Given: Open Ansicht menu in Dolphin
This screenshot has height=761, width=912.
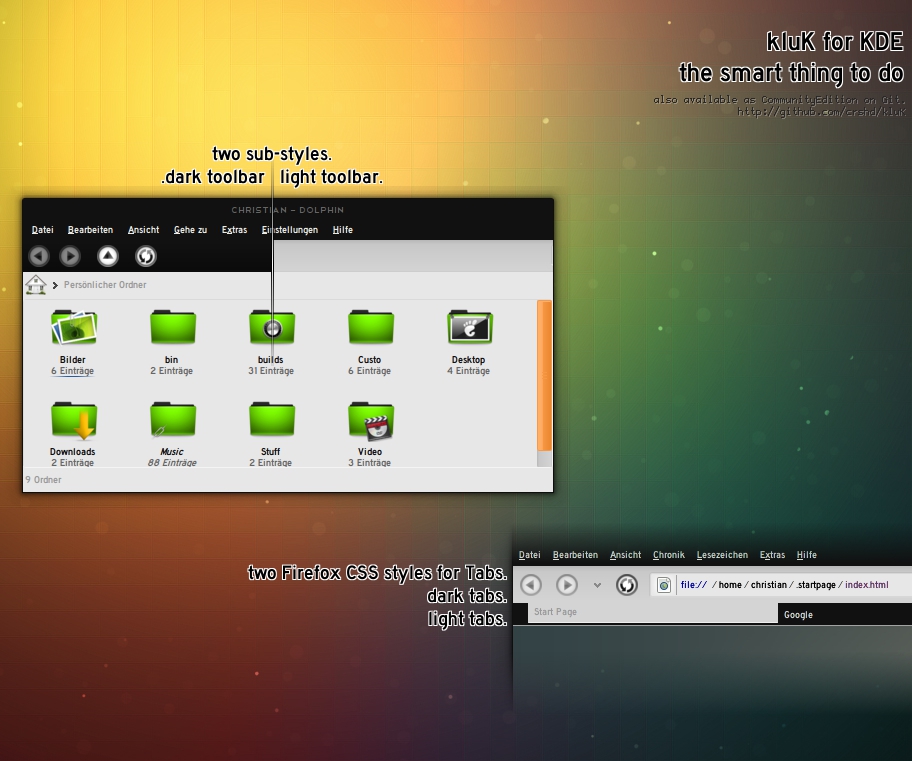Looking at the screenshot, I should pos(144,230).
